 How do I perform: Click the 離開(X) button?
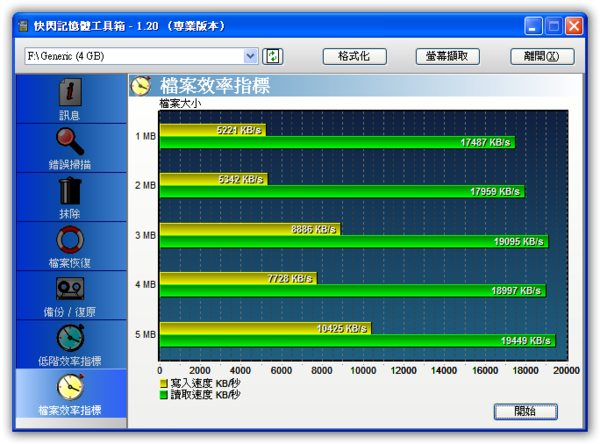click(x=542, y=56)
